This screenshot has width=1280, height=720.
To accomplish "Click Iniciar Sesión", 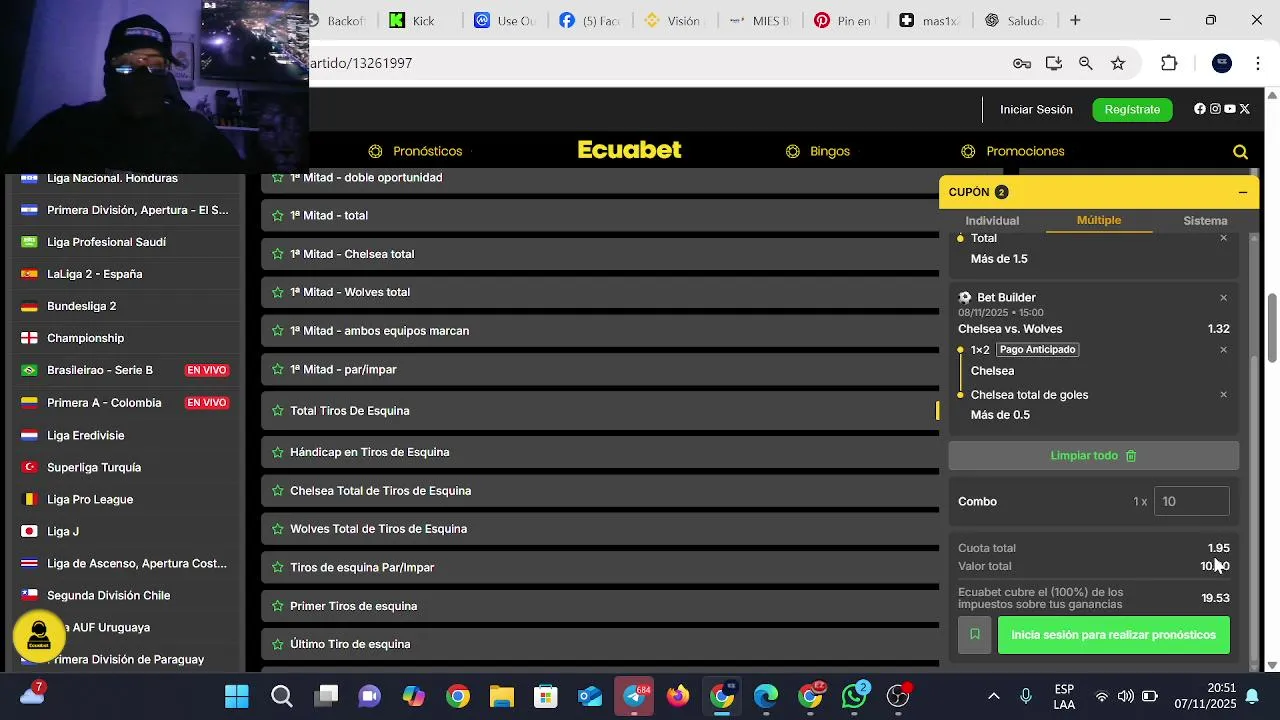I will click(x=1036, y=110).
